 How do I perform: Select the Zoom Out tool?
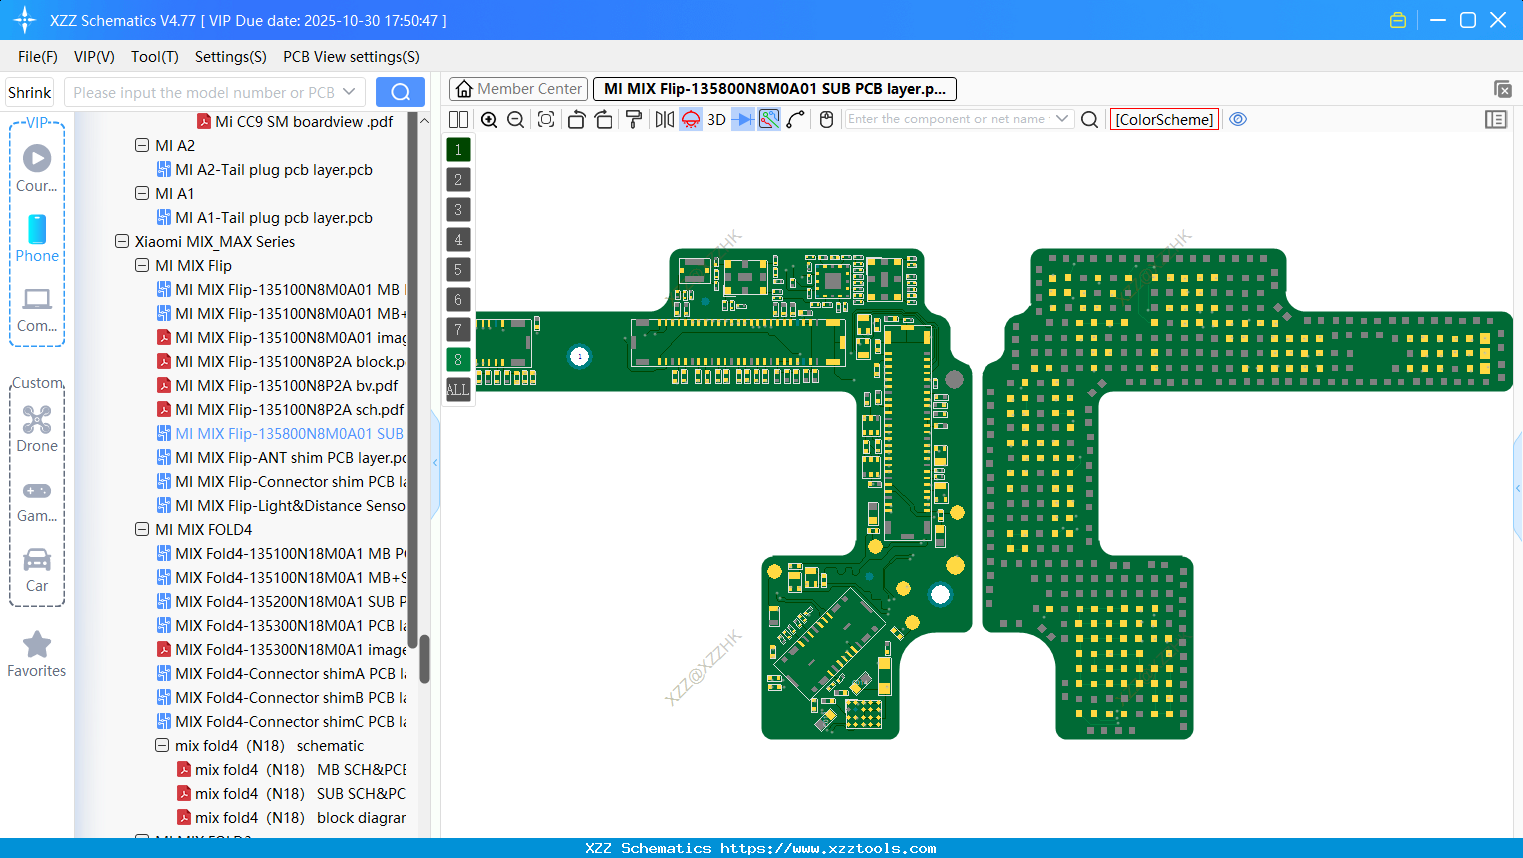[x=516, y=119]
